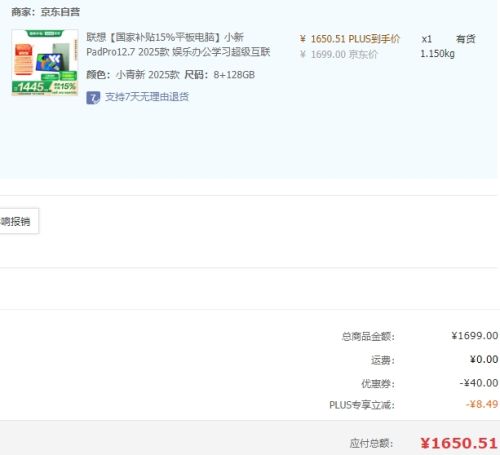500x455 pixels.
Task: Click the 优惠券 label in the summary
Action: (378, 383)
